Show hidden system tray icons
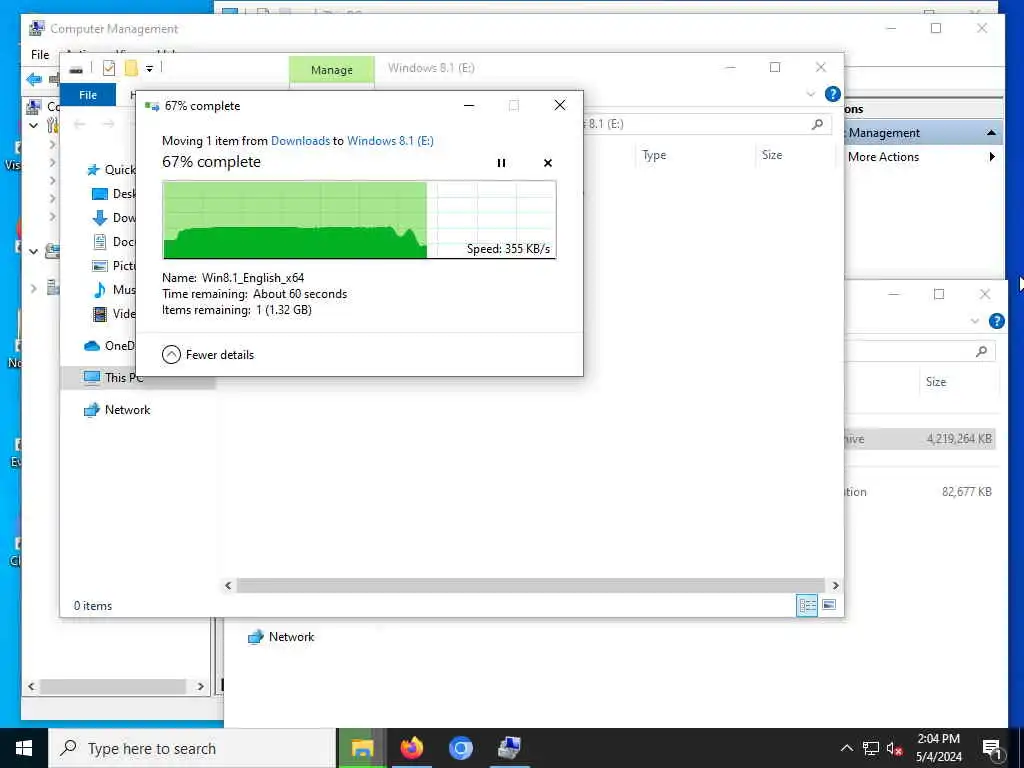Screen dimensions: 1024x768 pyautogui.click(x=846, y=748)
